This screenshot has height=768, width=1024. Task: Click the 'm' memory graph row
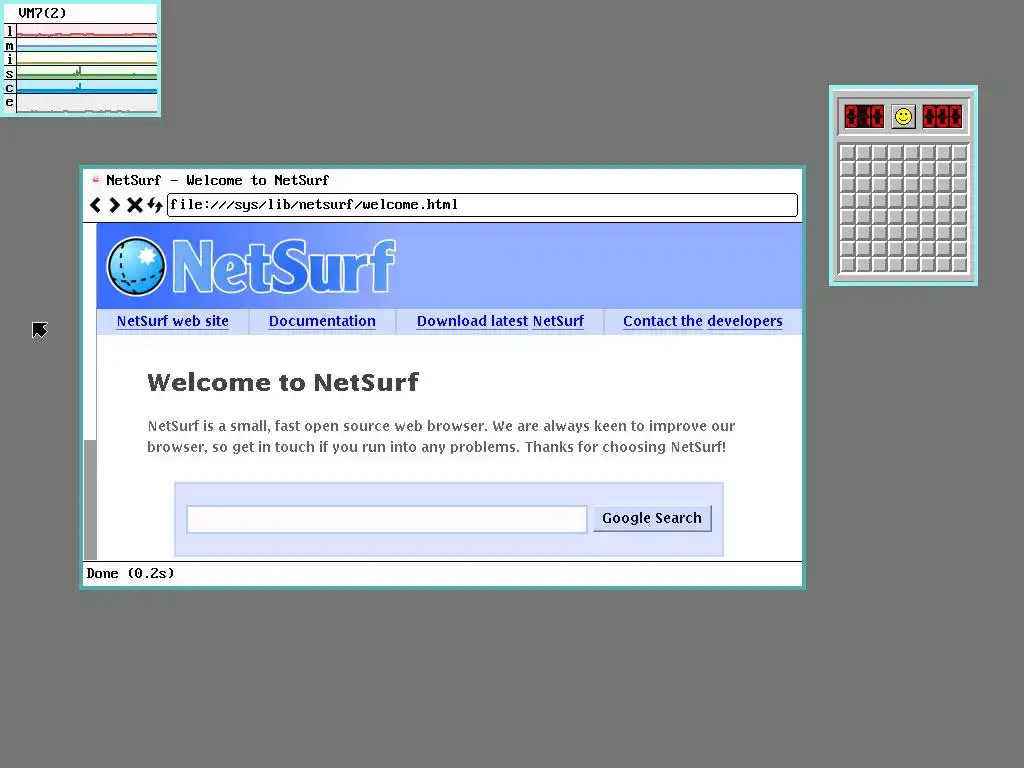80,46
